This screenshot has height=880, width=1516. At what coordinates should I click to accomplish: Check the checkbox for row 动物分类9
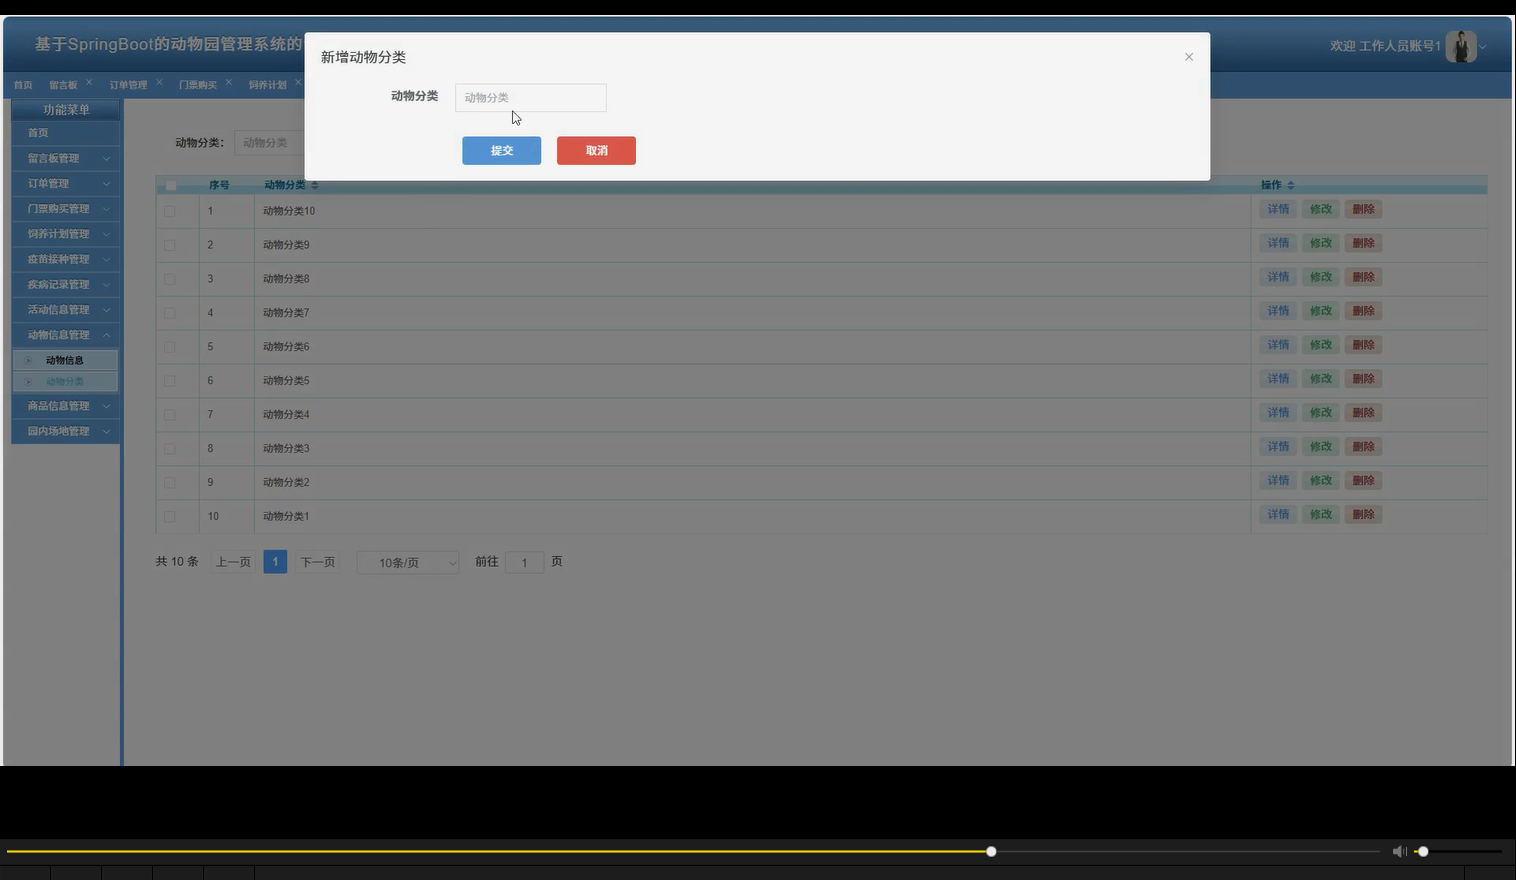click(x=169, y=245)
